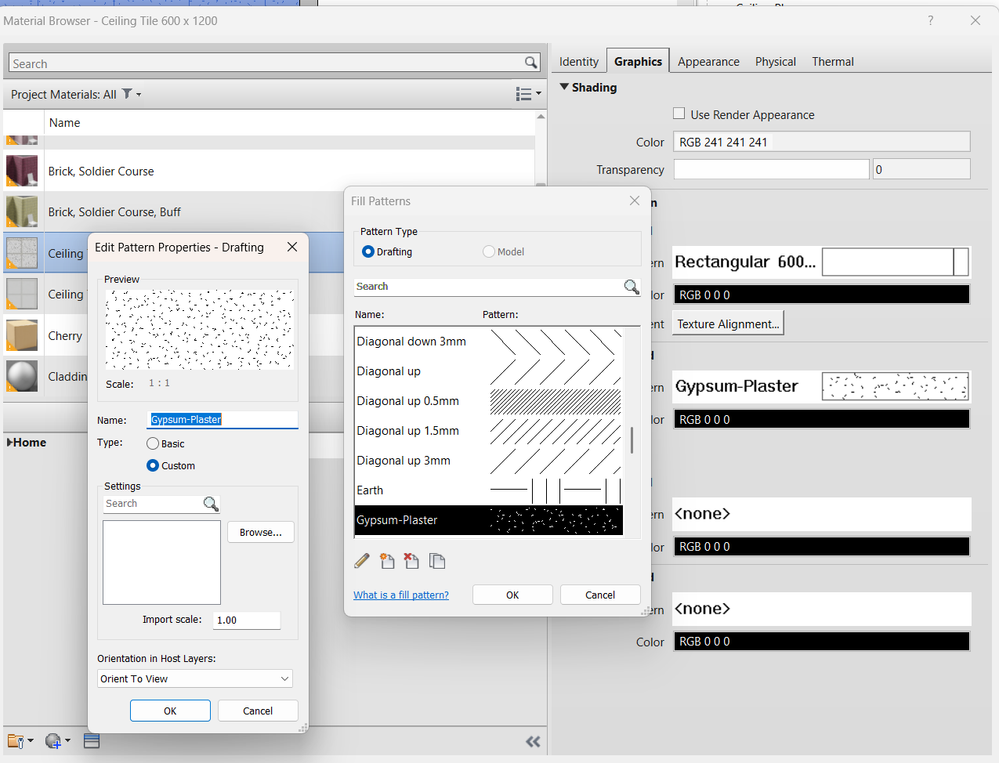Click OK in Fill Patterns dialog
Screen dimensions: 999x763
click(x=512, y=595)
